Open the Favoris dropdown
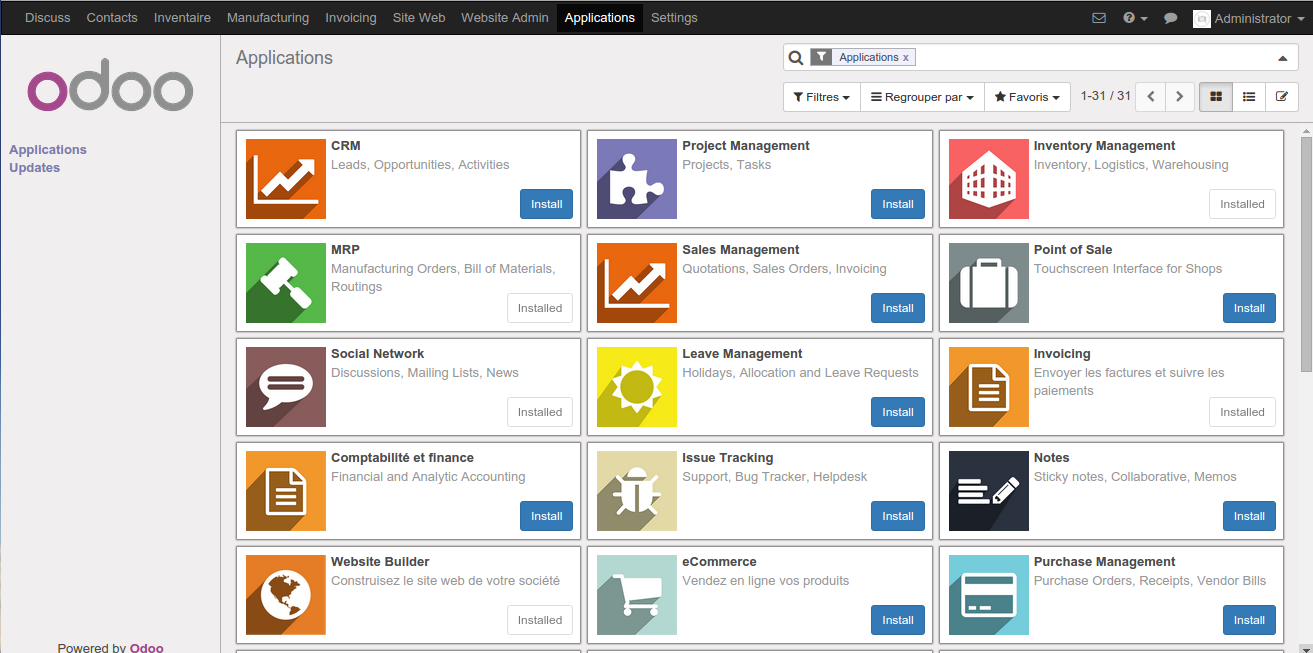The width and height of the screenshot is (1313, 653). coord(1028,97)
